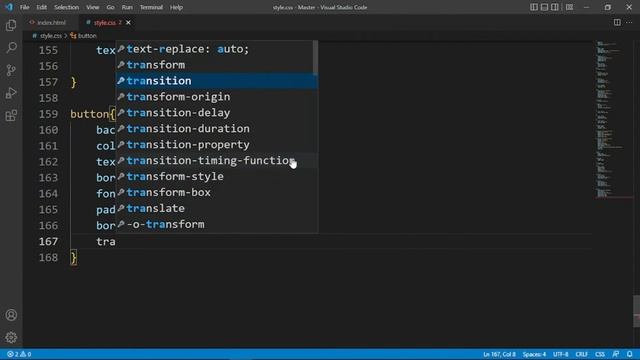This screenshot has width=640, height=360.
Task: Open notifications bell in status bar
Action: 629,354
